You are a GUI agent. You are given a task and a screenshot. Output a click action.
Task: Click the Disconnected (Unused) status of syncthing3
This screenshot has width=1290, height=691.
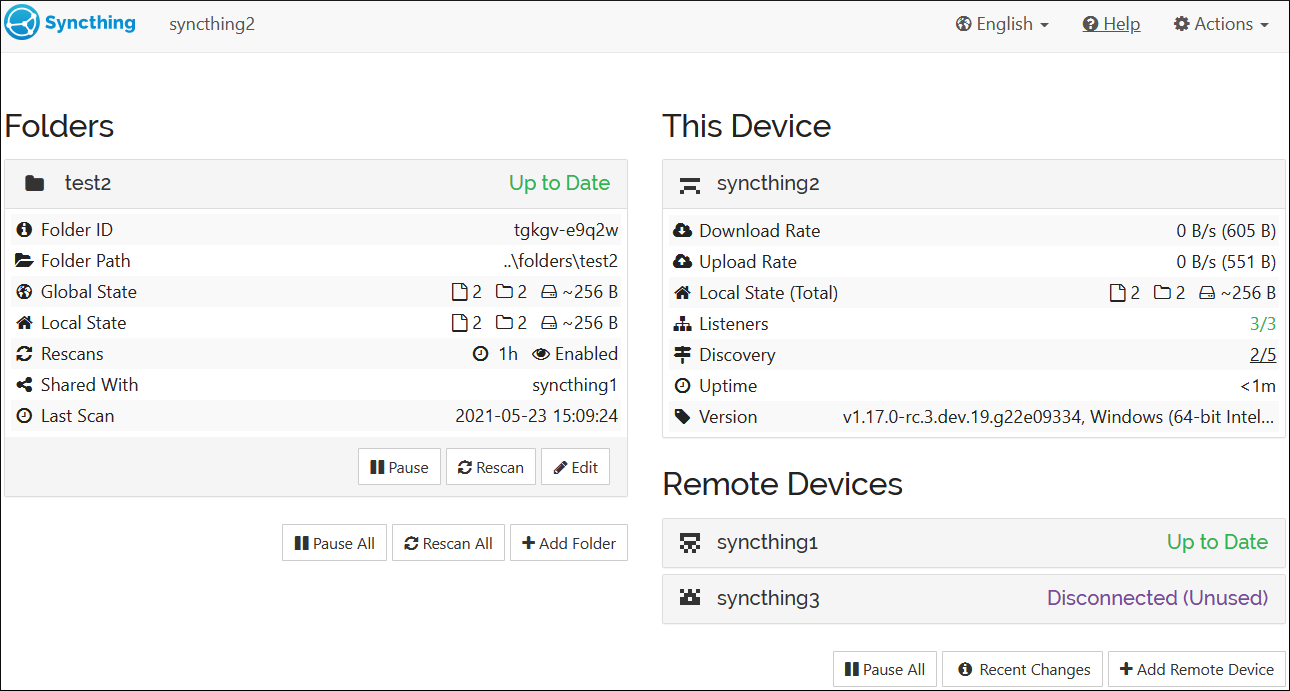[x=1157, y=598]
